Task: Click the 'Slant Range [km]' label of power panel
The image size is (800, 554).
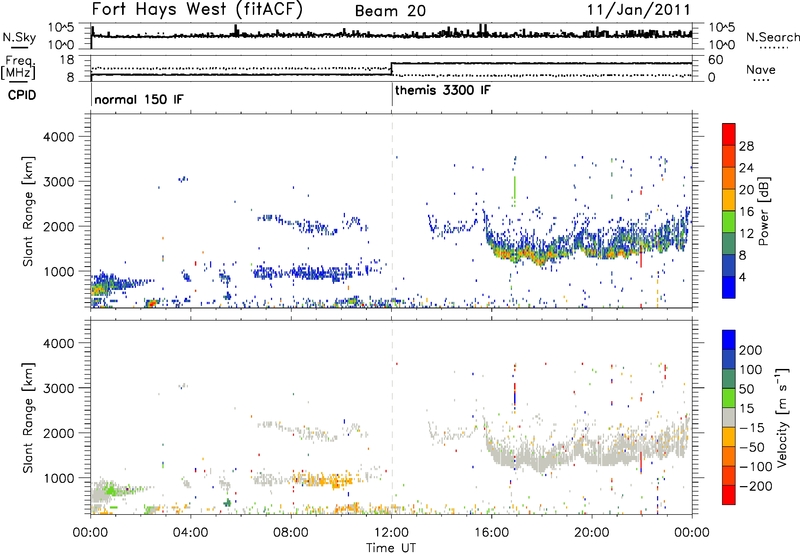Action: click(x=28, y=211)
